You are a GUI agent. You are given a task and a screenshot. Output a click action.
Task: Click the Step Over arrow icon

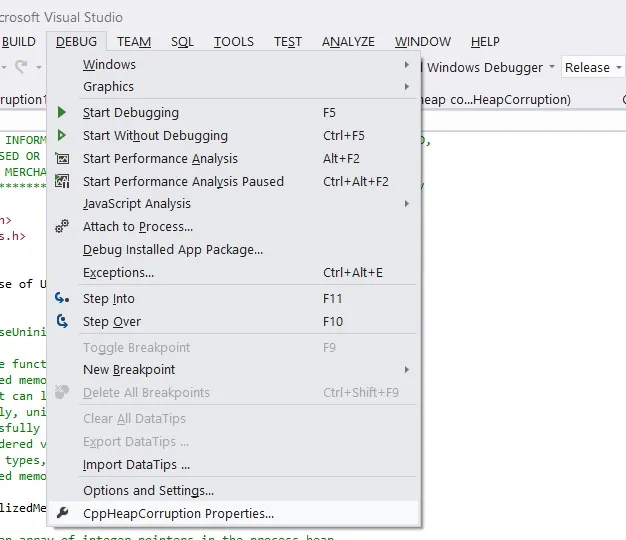point(62,321)
